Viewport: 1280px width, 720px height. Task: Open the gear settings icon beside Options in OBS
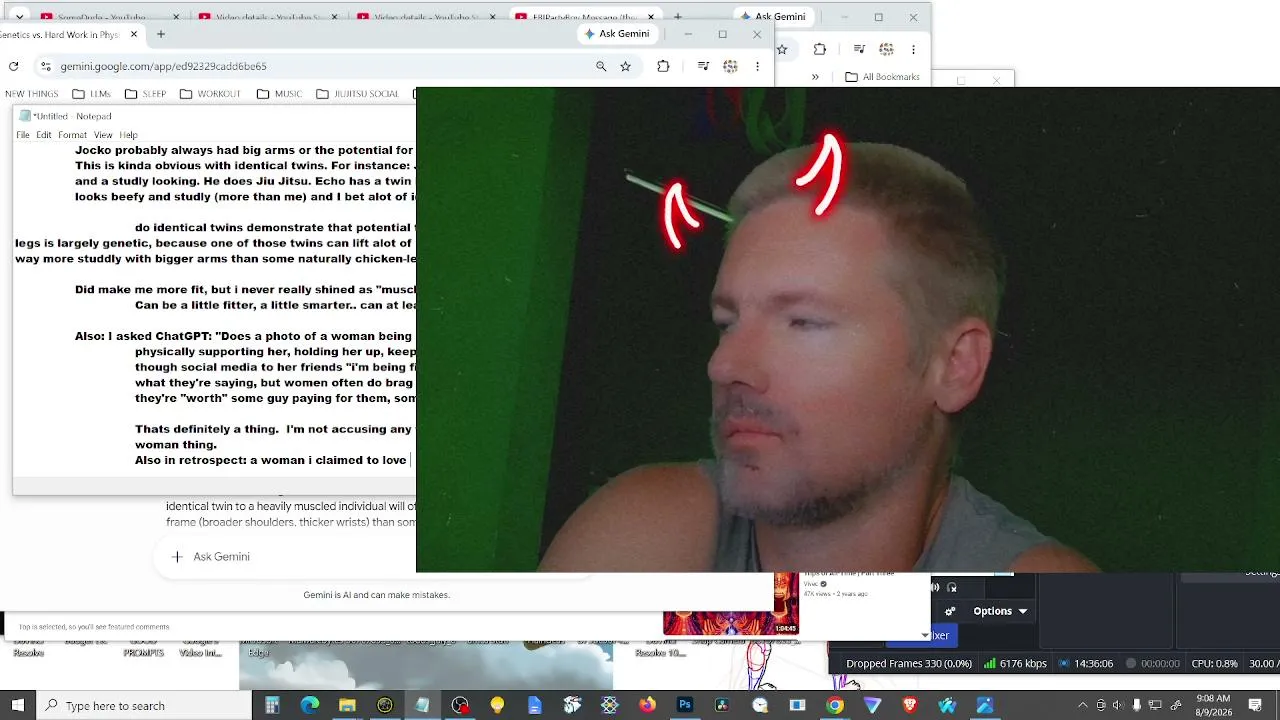click(x=950, y=611)
